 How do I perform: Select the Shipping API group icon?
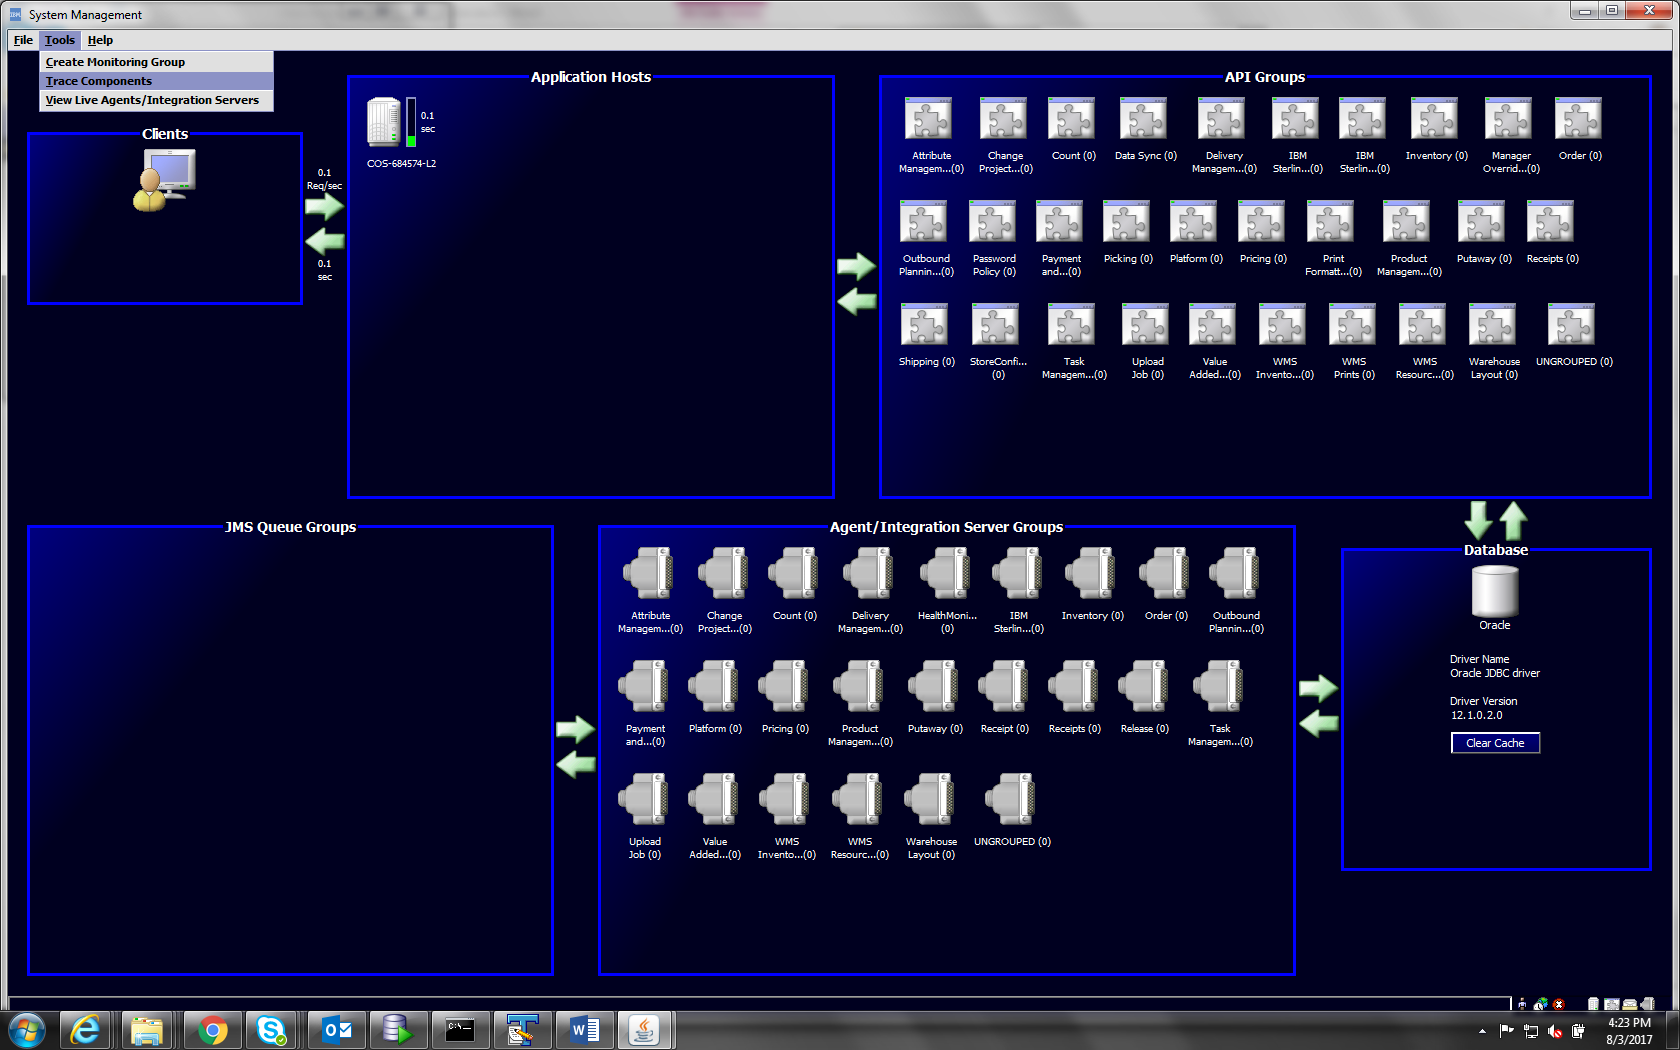pos(925,326)
